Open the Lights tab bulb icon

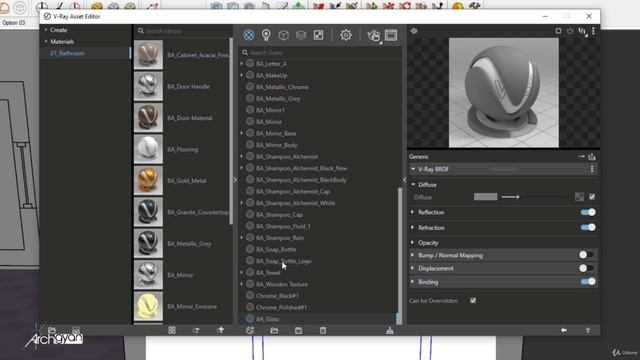click(266, 35)
